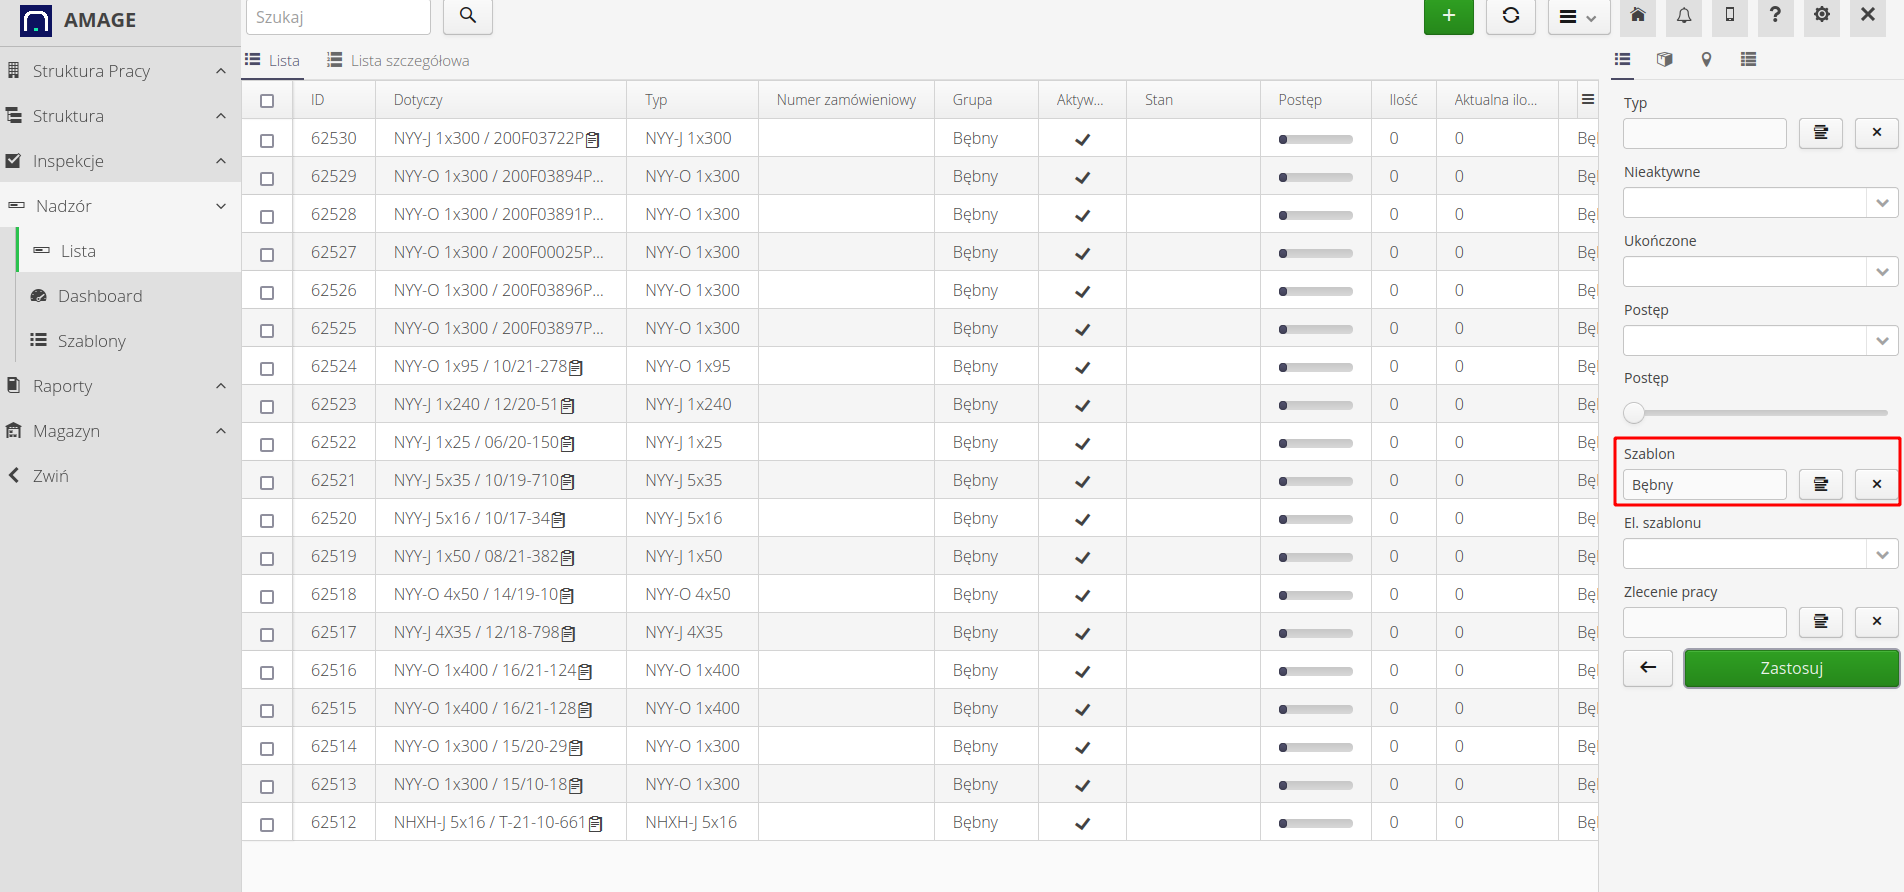The width and height of the screenshot is (1904, 892).
Task: Click the green plus add button
Action: pyautogui.click(x=1448, y=16)
